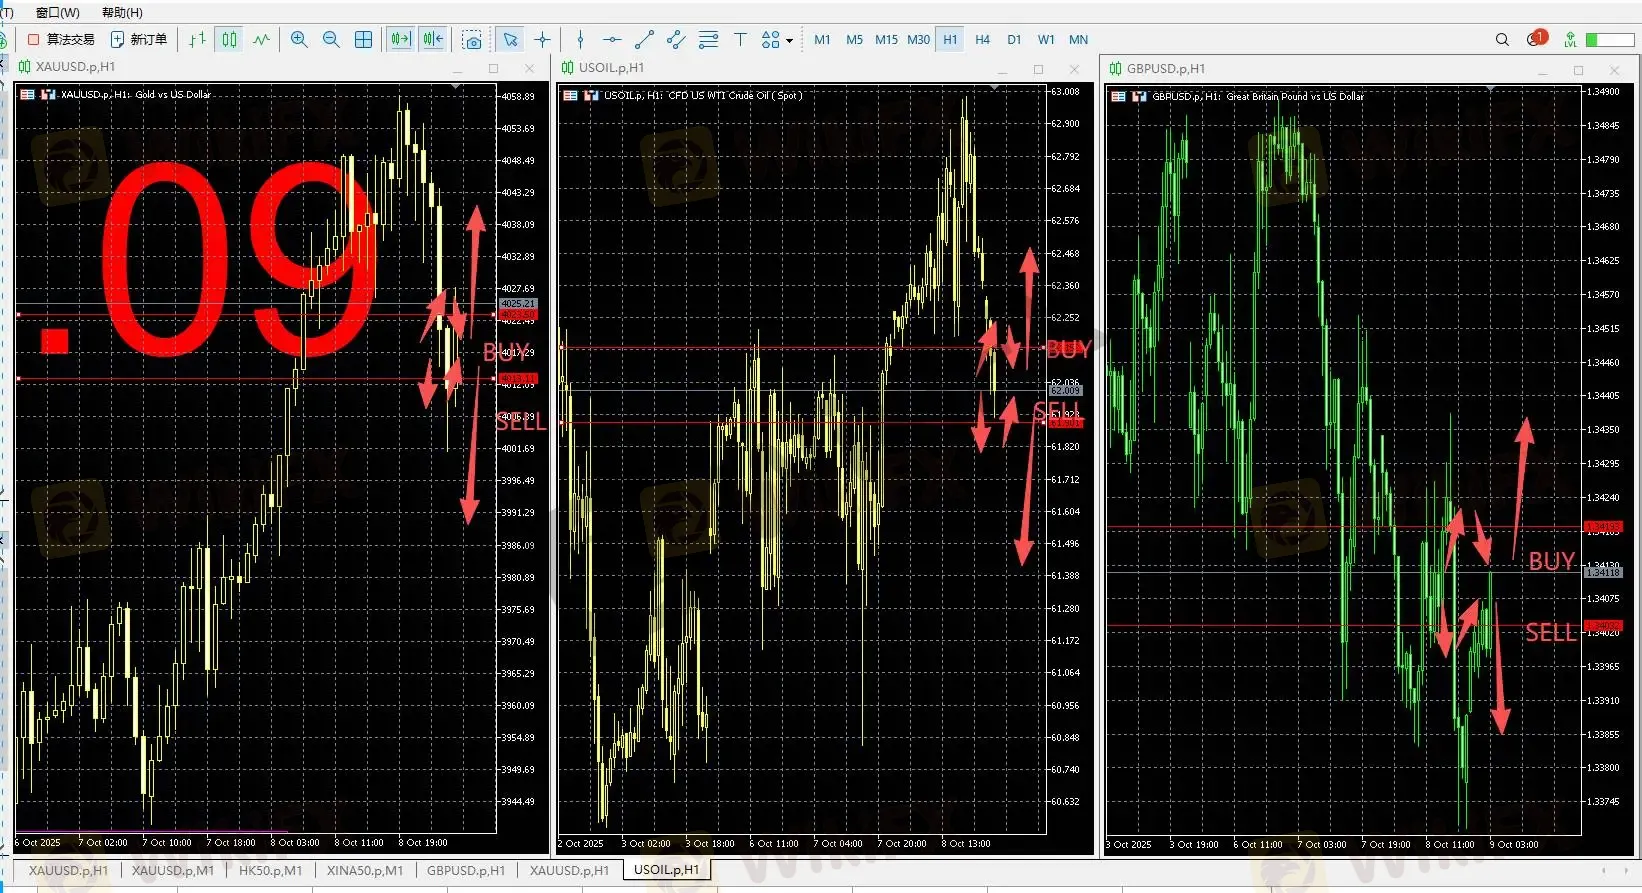
Task: Toggle one-click trading panel in GBPUSD chart
Action: (x=1119, y=97)
